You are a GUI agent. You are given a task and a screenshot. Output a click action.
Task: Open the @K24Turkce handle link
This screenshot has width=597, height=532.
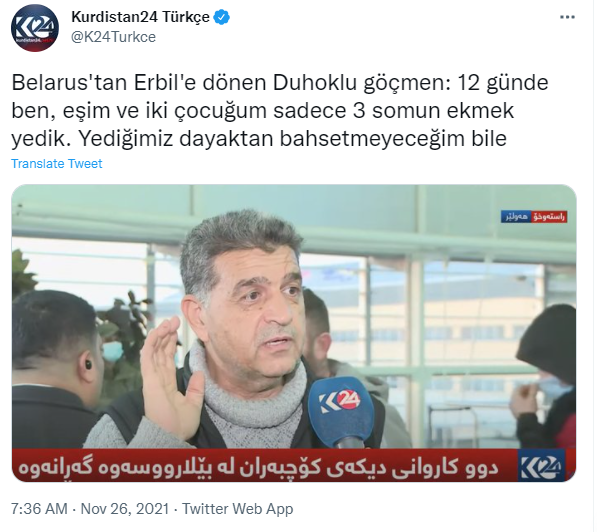(113, 37)
